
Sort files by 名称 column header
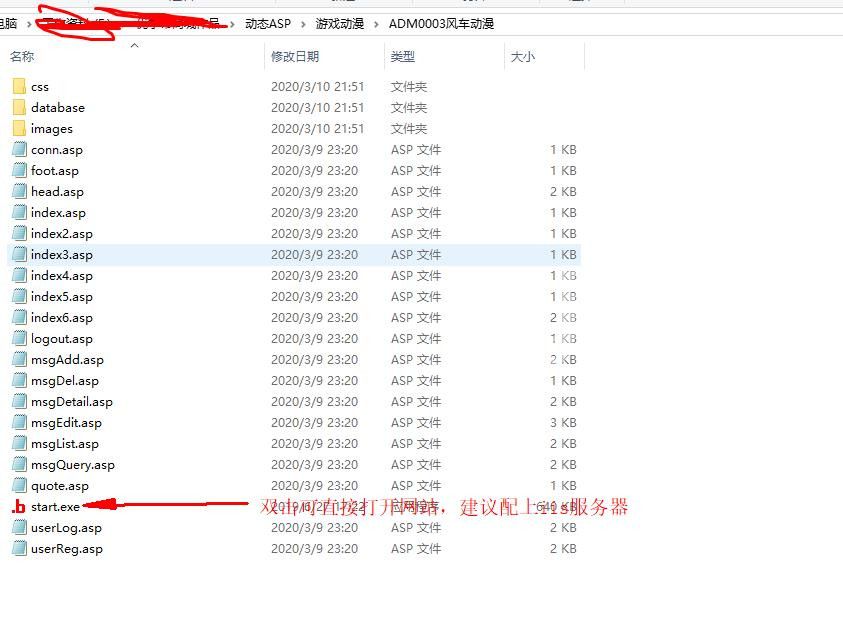pos(23,57)
